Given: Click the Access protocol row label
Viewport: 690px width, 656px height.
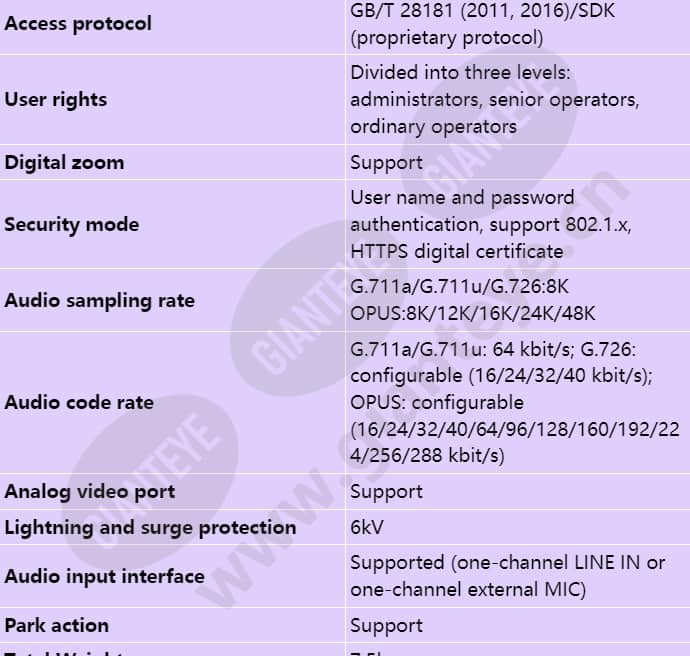Looking at the screenshot, I should (78, 24).
